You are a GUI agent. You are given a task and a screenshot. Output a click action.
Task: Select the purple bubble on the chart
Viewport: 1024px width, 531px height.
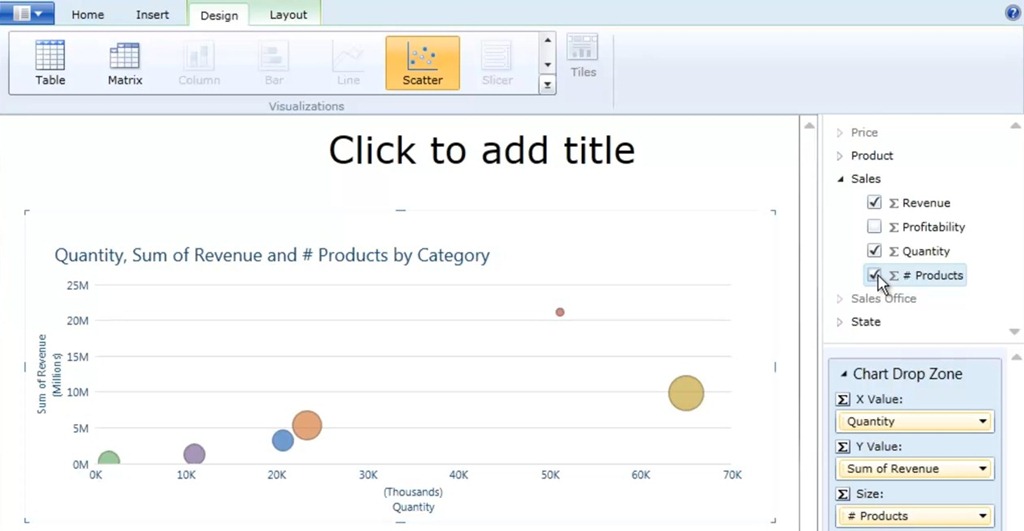pyautogui.click(x=194, y=454)
